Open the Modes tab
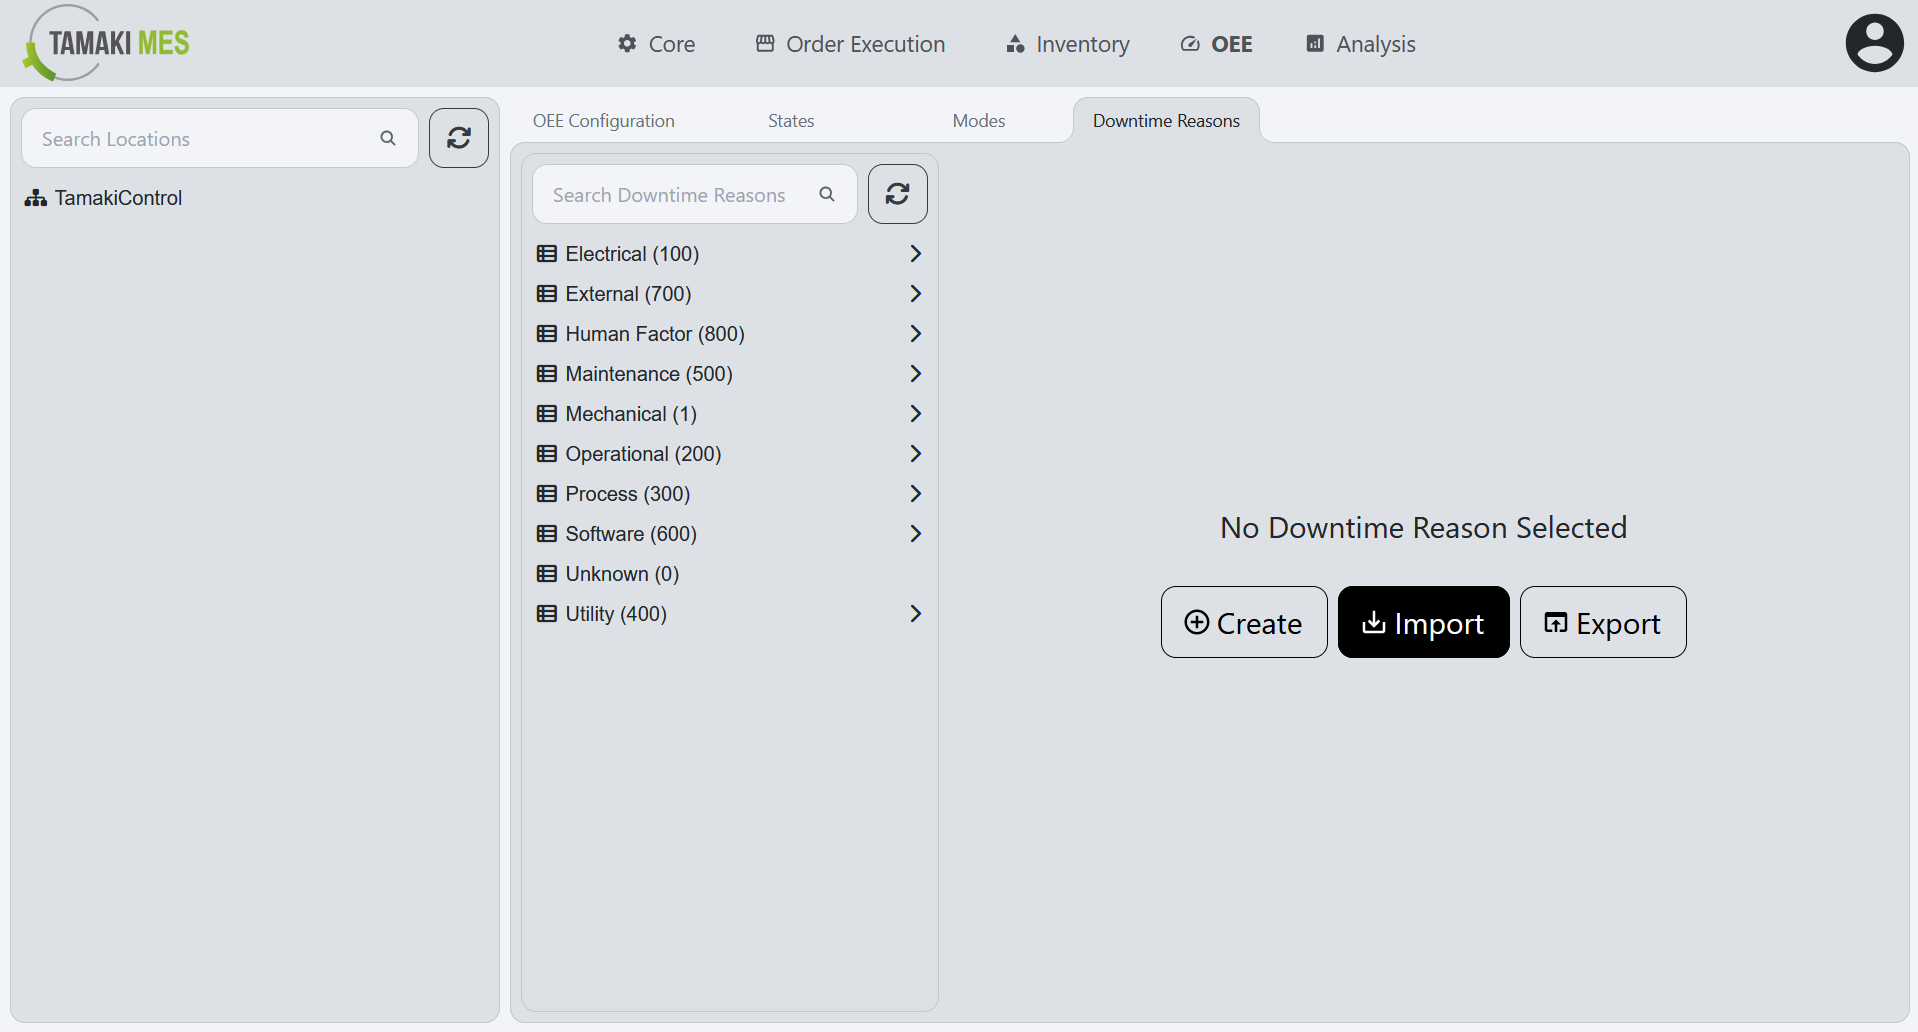This screenshot has width=1918, height=1032. pos(978,120)
